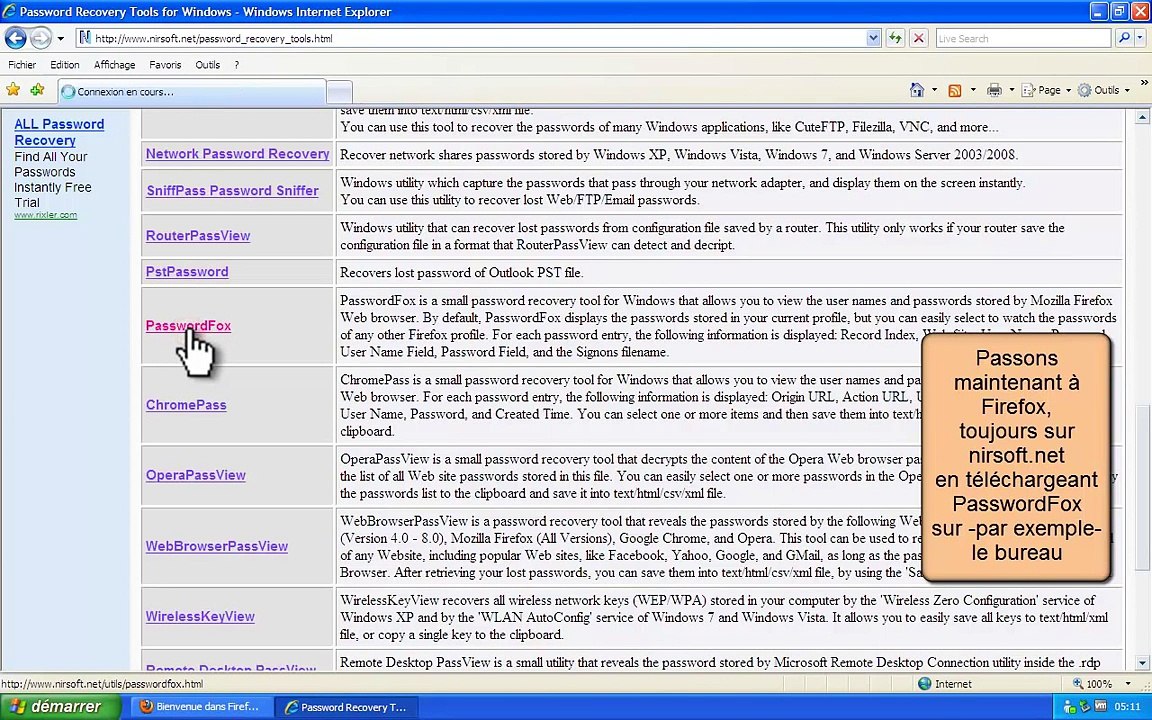Open the Page command bar menu
This screenshot has height=720, width=1152.
tap(1046, 90)
